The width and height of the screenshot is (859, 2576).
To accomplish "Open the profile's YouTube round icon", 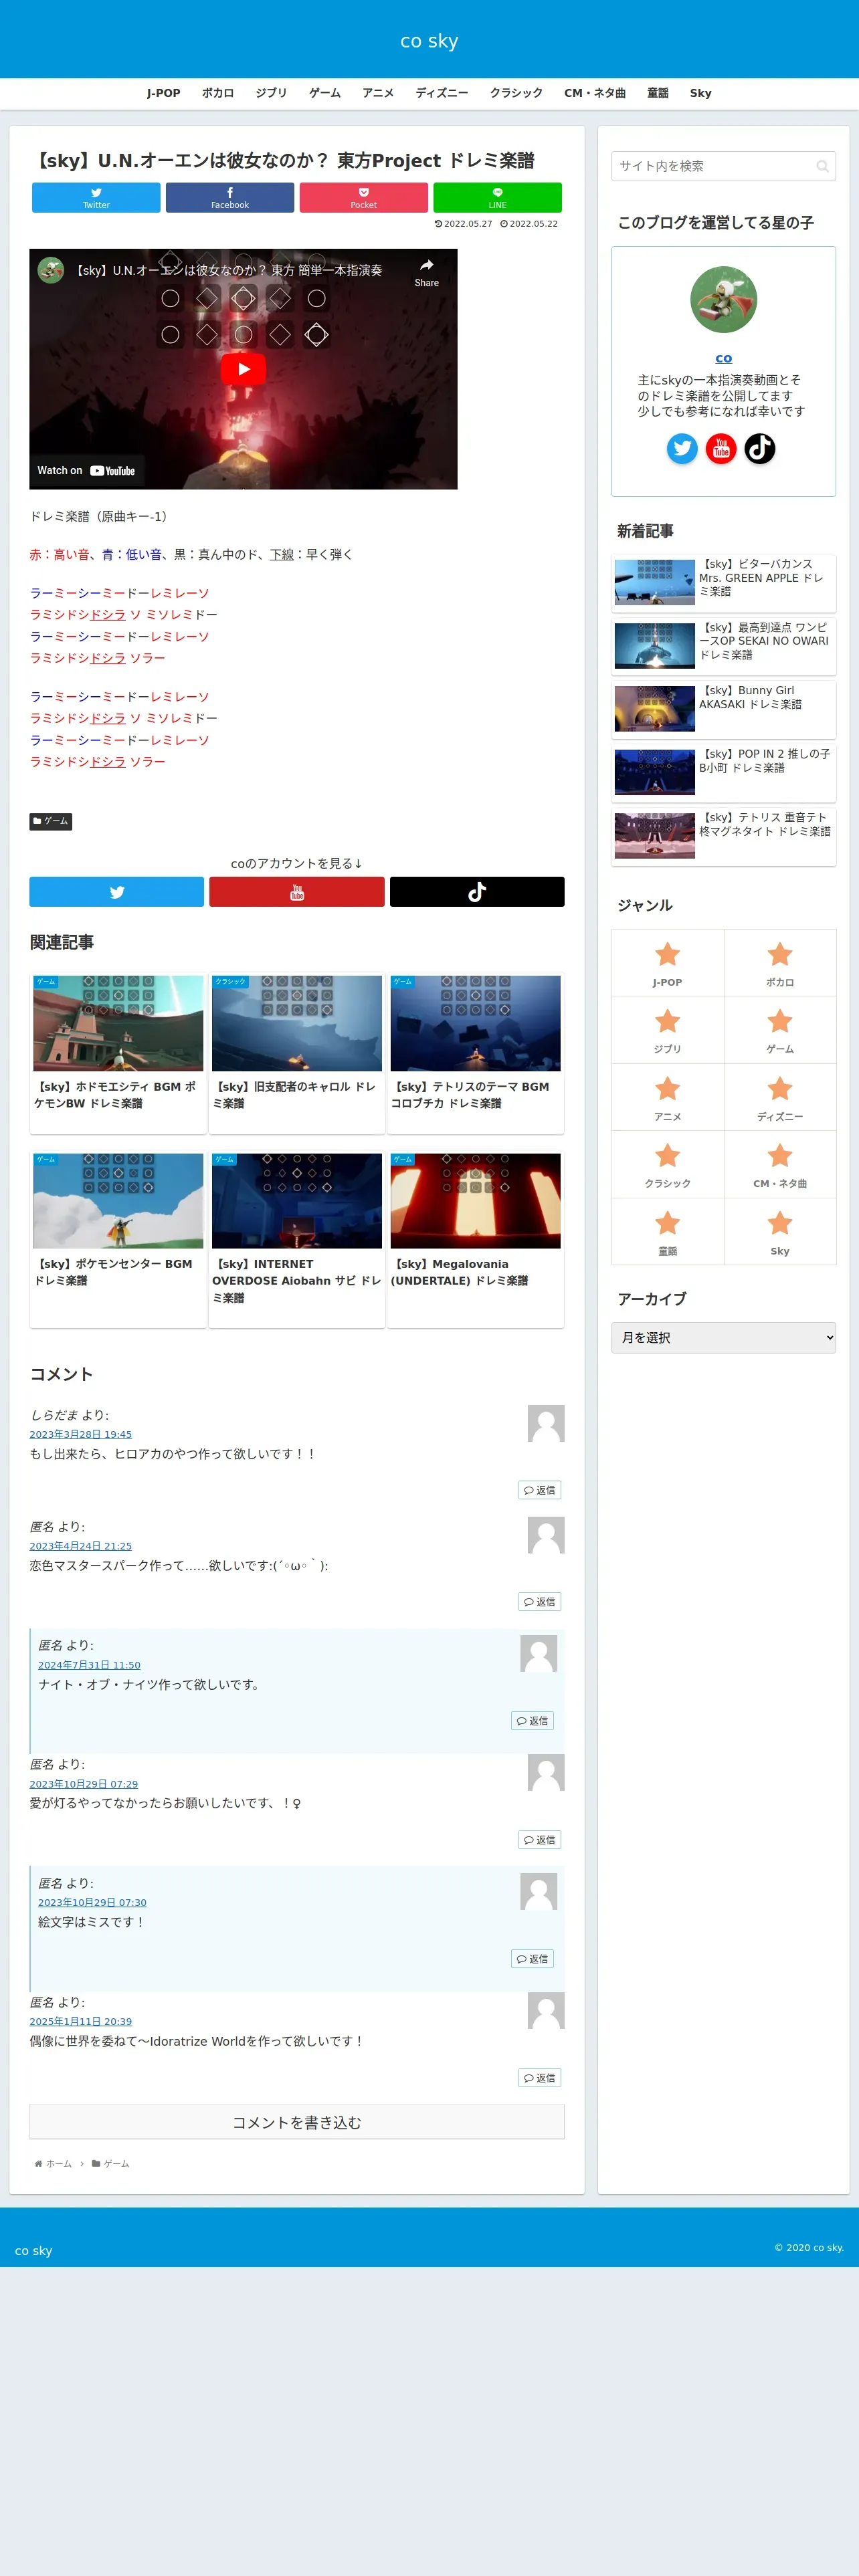I will point(721,448).
